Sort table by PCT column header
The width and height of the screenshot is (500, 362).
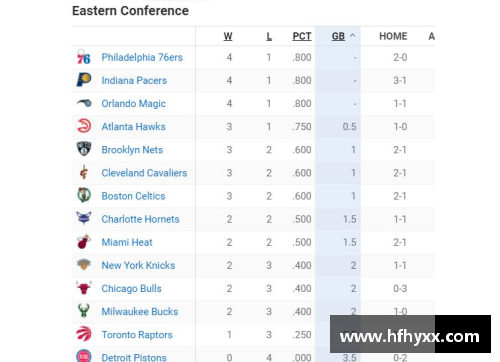[302, 36]
